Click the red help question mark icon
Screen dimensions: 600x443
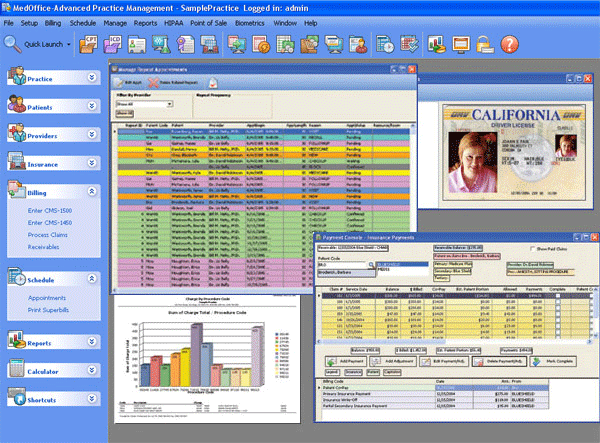point(510,44)
